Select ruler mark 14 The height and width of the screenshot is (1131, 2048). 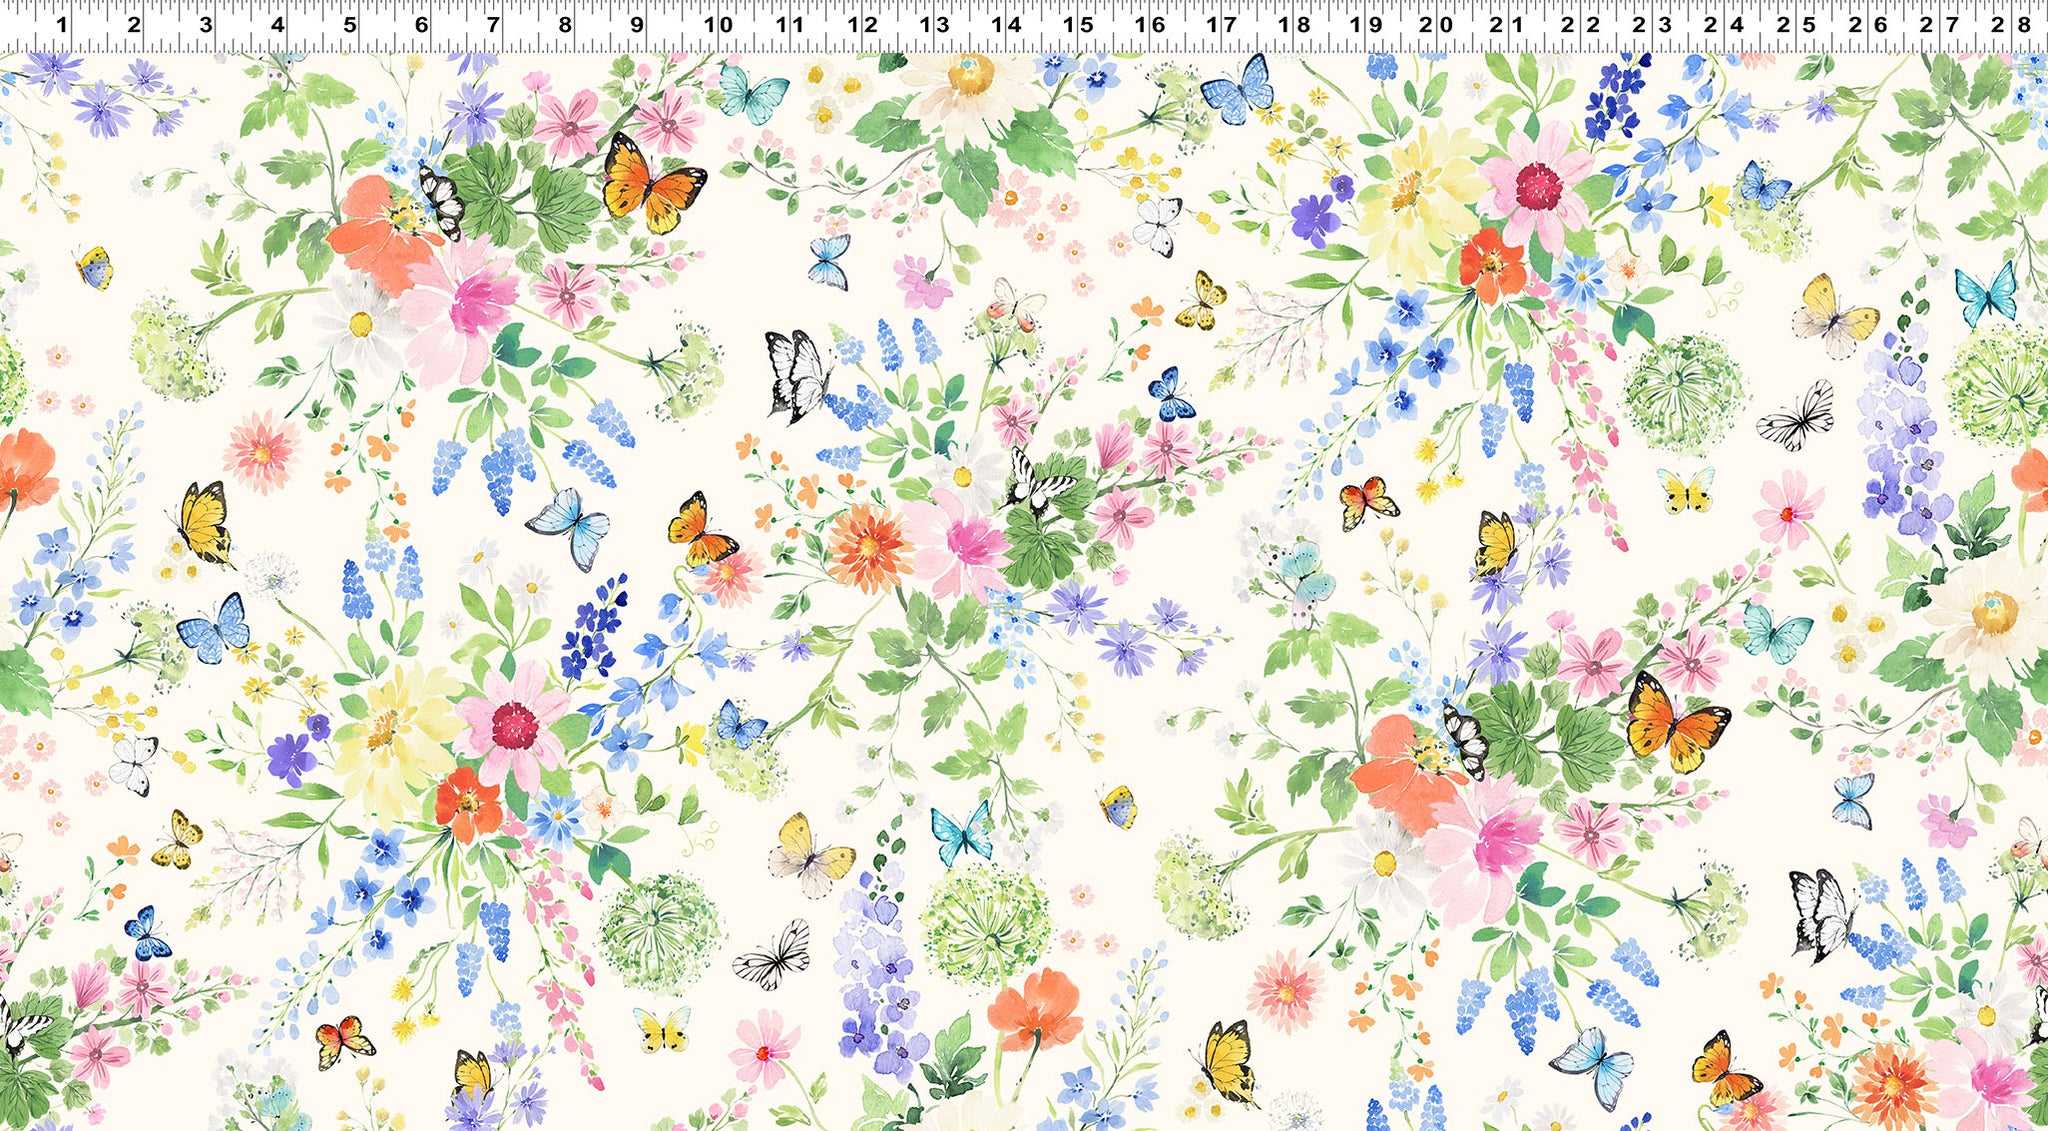pos(1006,24)
